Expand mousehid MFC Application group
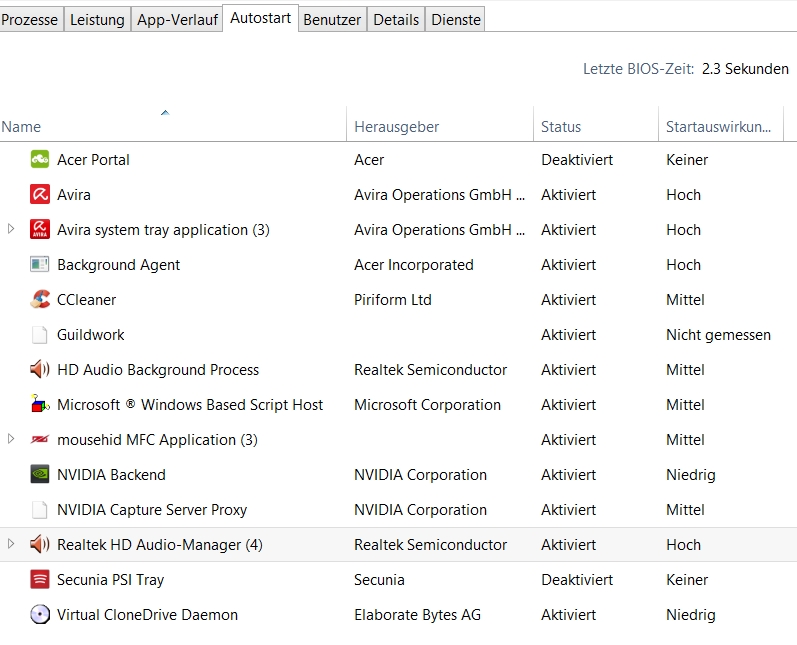797x645 pixels. coord(11,439)
